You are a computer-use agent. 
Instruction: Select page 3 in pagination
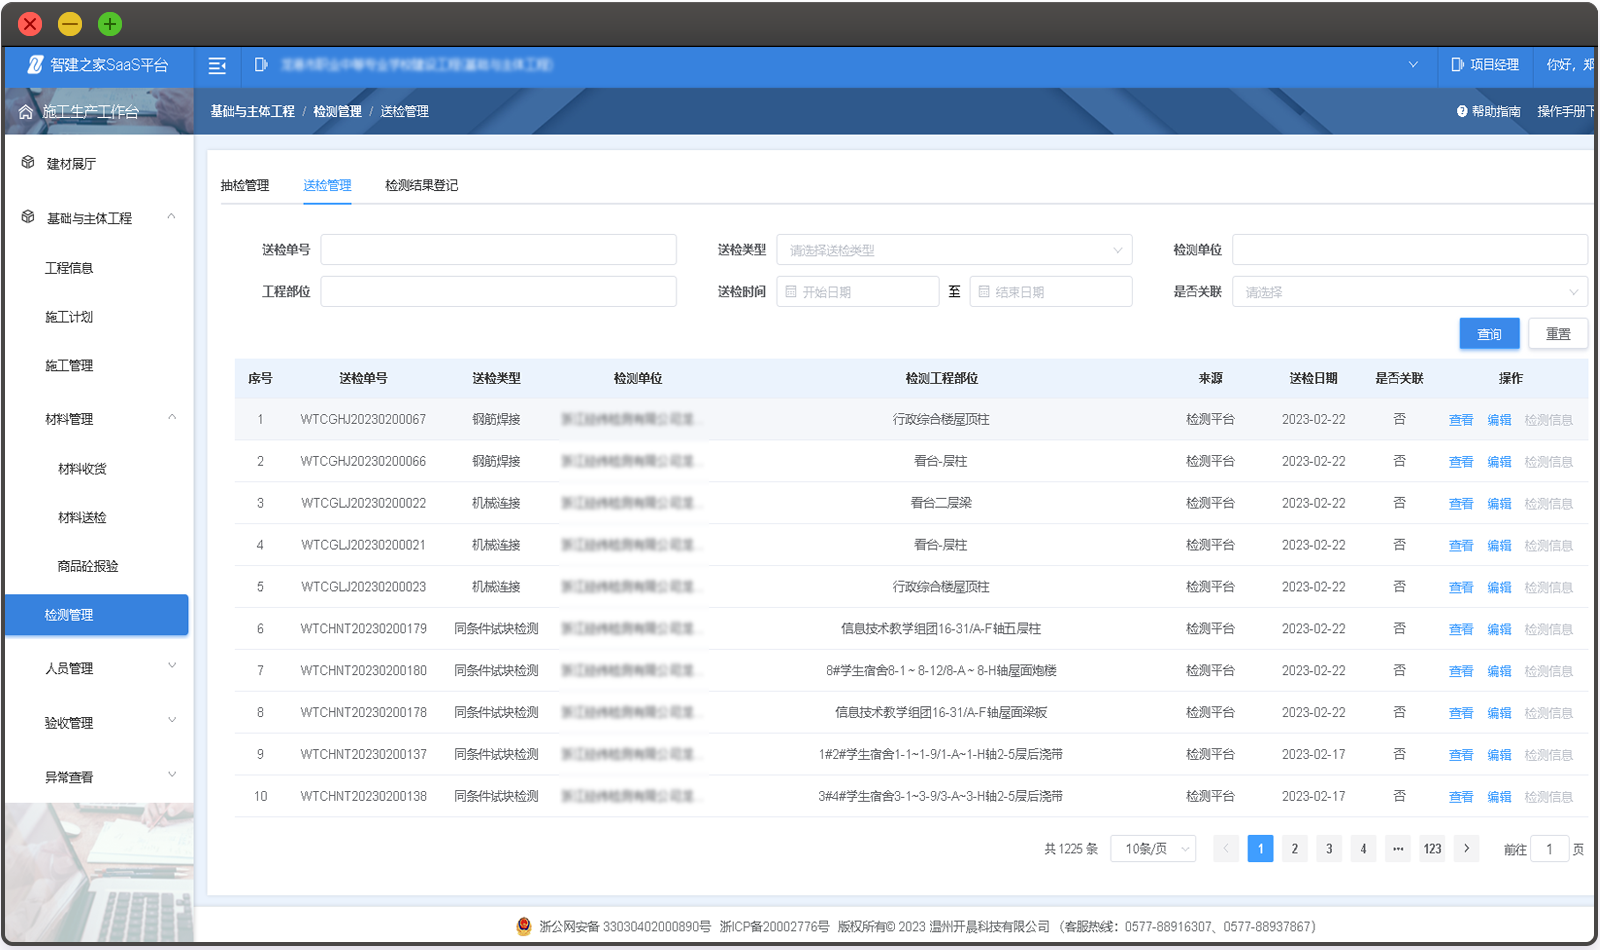[x=1329, y=849]
